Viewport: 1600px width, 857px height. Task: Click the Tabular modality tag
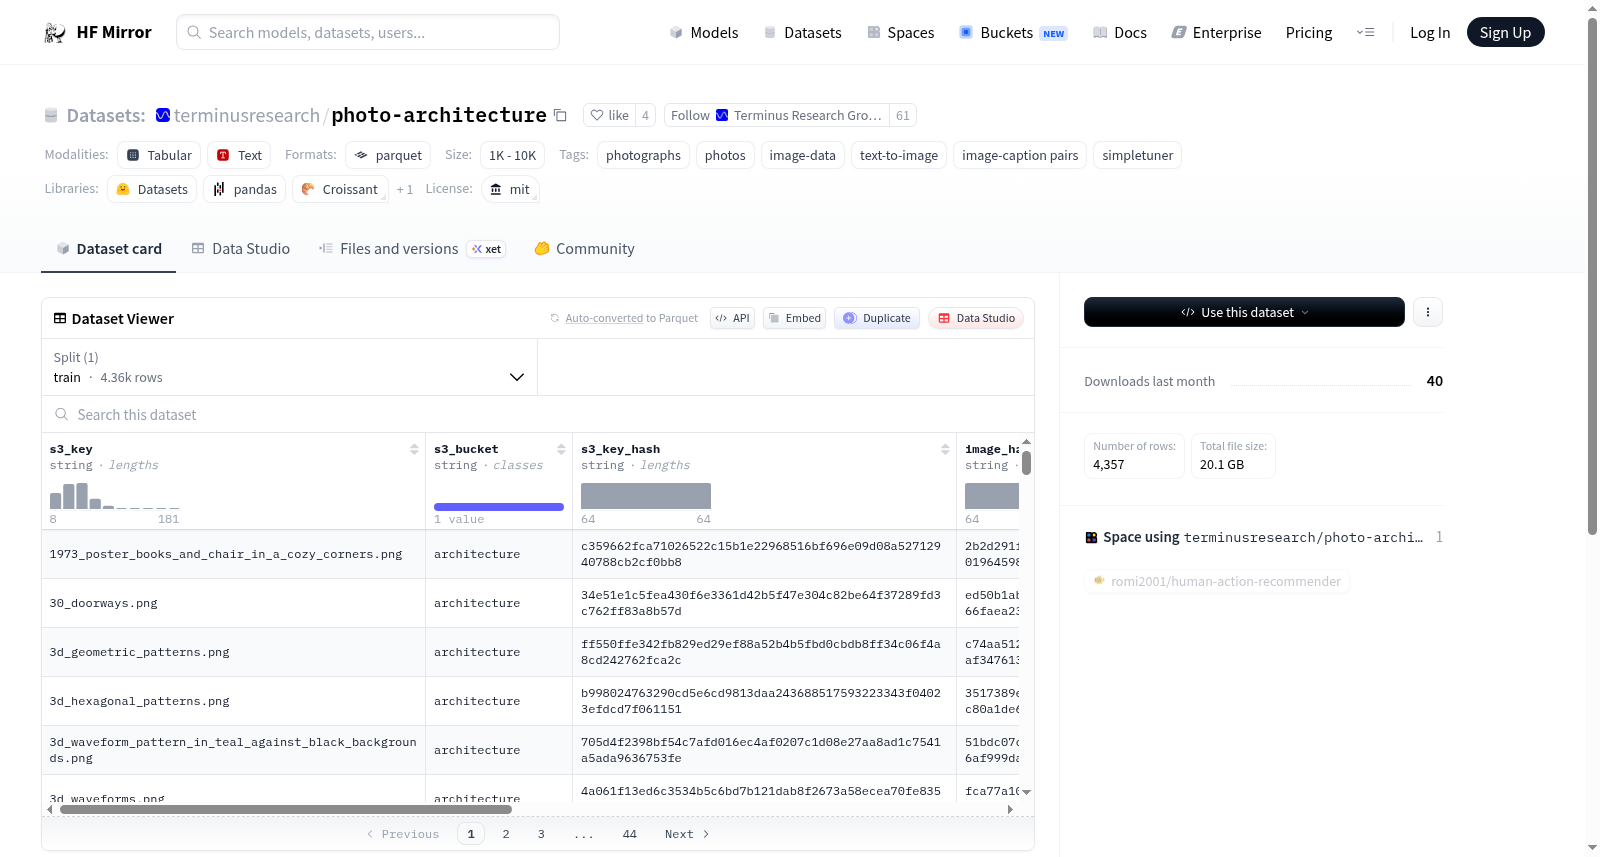click(159, 156)
